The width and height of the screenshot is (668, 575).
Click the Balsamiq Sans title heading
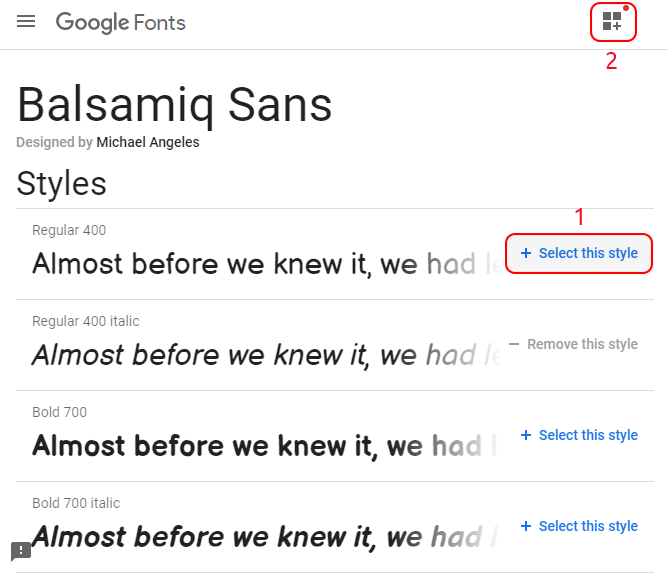coord(174,105)
